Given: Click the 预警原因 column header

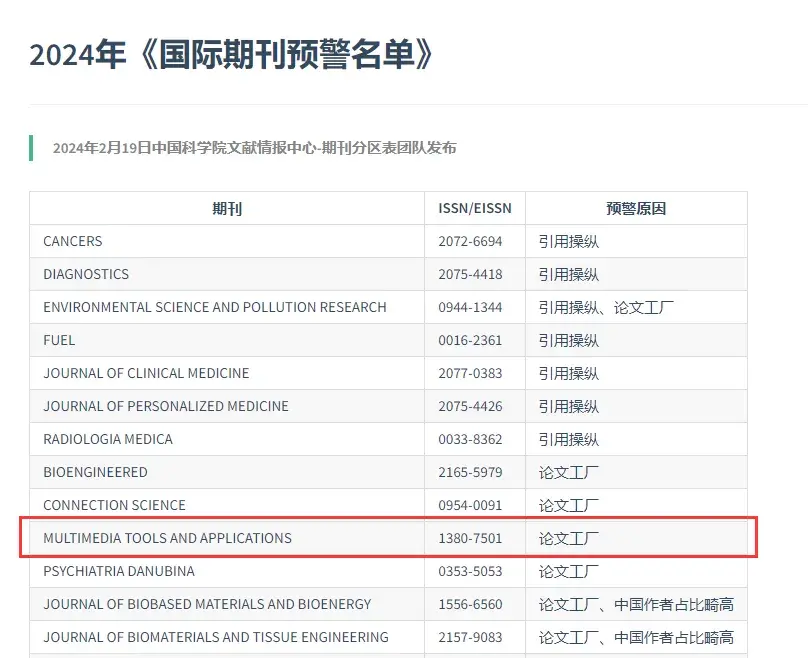Looking at the screenshot, I should click(637, 208).
